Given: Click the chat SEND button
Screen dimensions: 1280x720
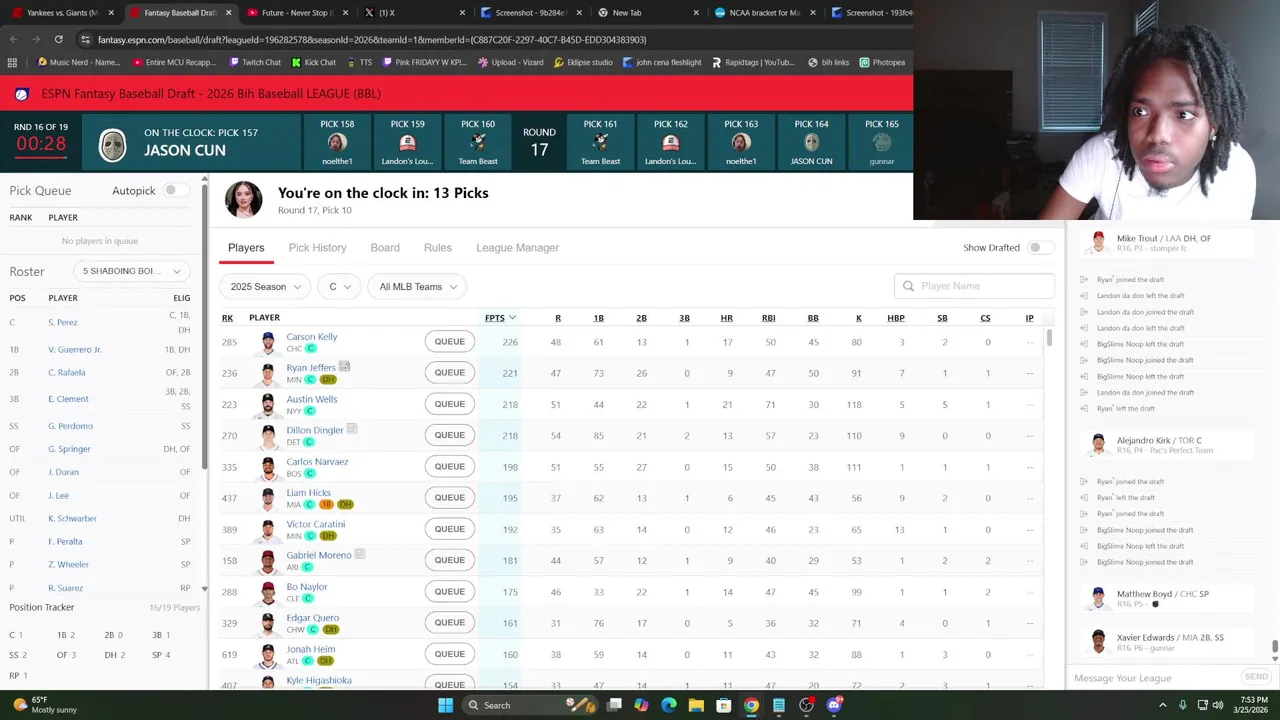Looking at the screenshot, I should (1256, 677).
